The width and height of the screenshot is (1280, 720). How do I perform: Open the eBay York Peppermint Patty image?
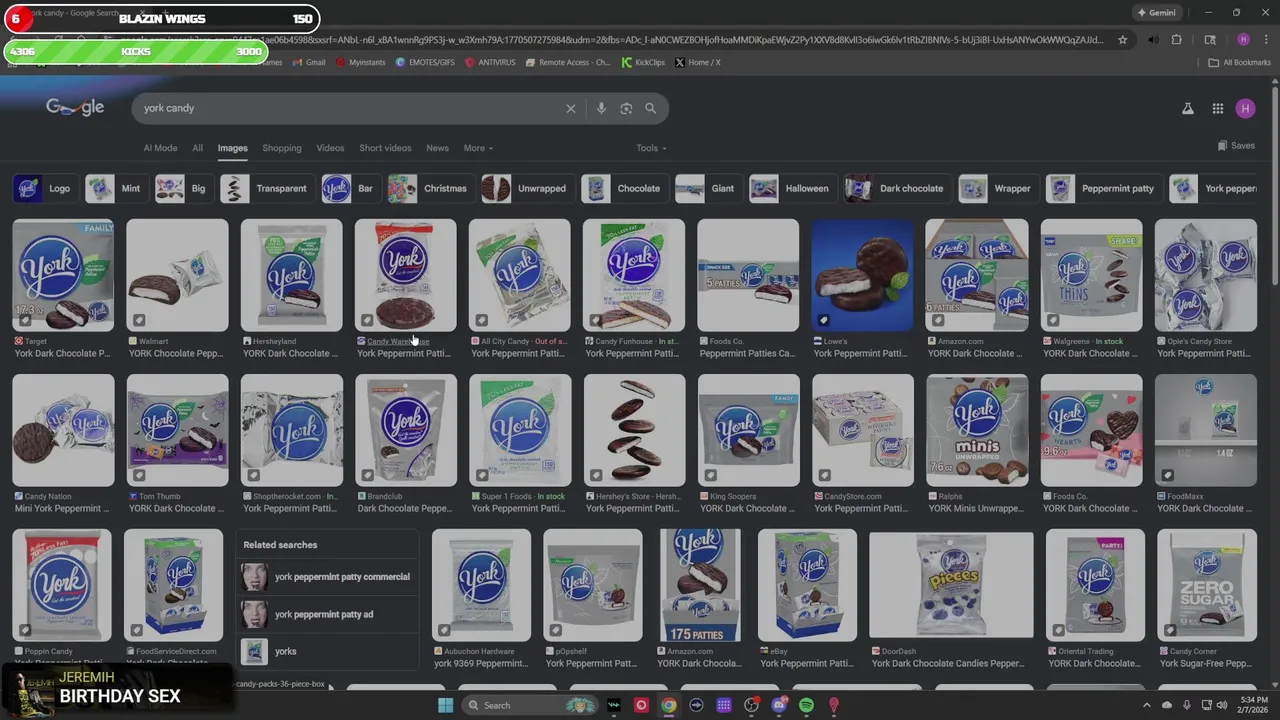807,586
